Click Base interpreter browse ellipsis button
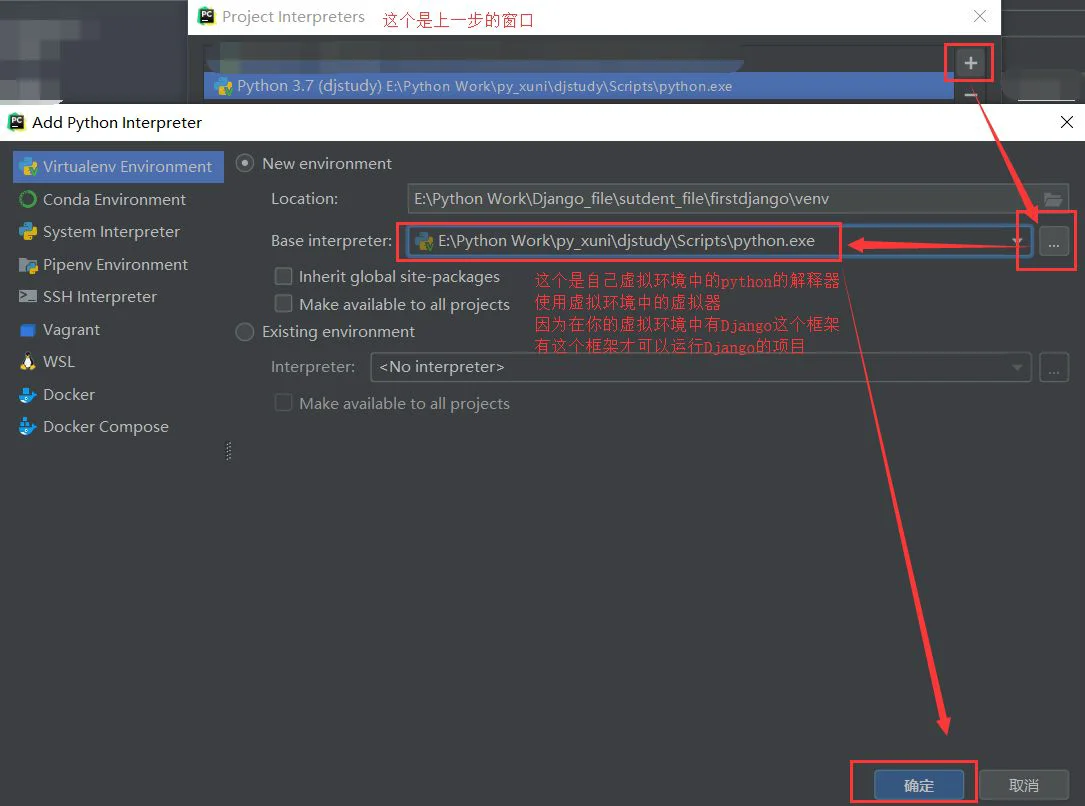Screen dimensions: 1085x806 pyautogui.click(x=1054, y=241)
